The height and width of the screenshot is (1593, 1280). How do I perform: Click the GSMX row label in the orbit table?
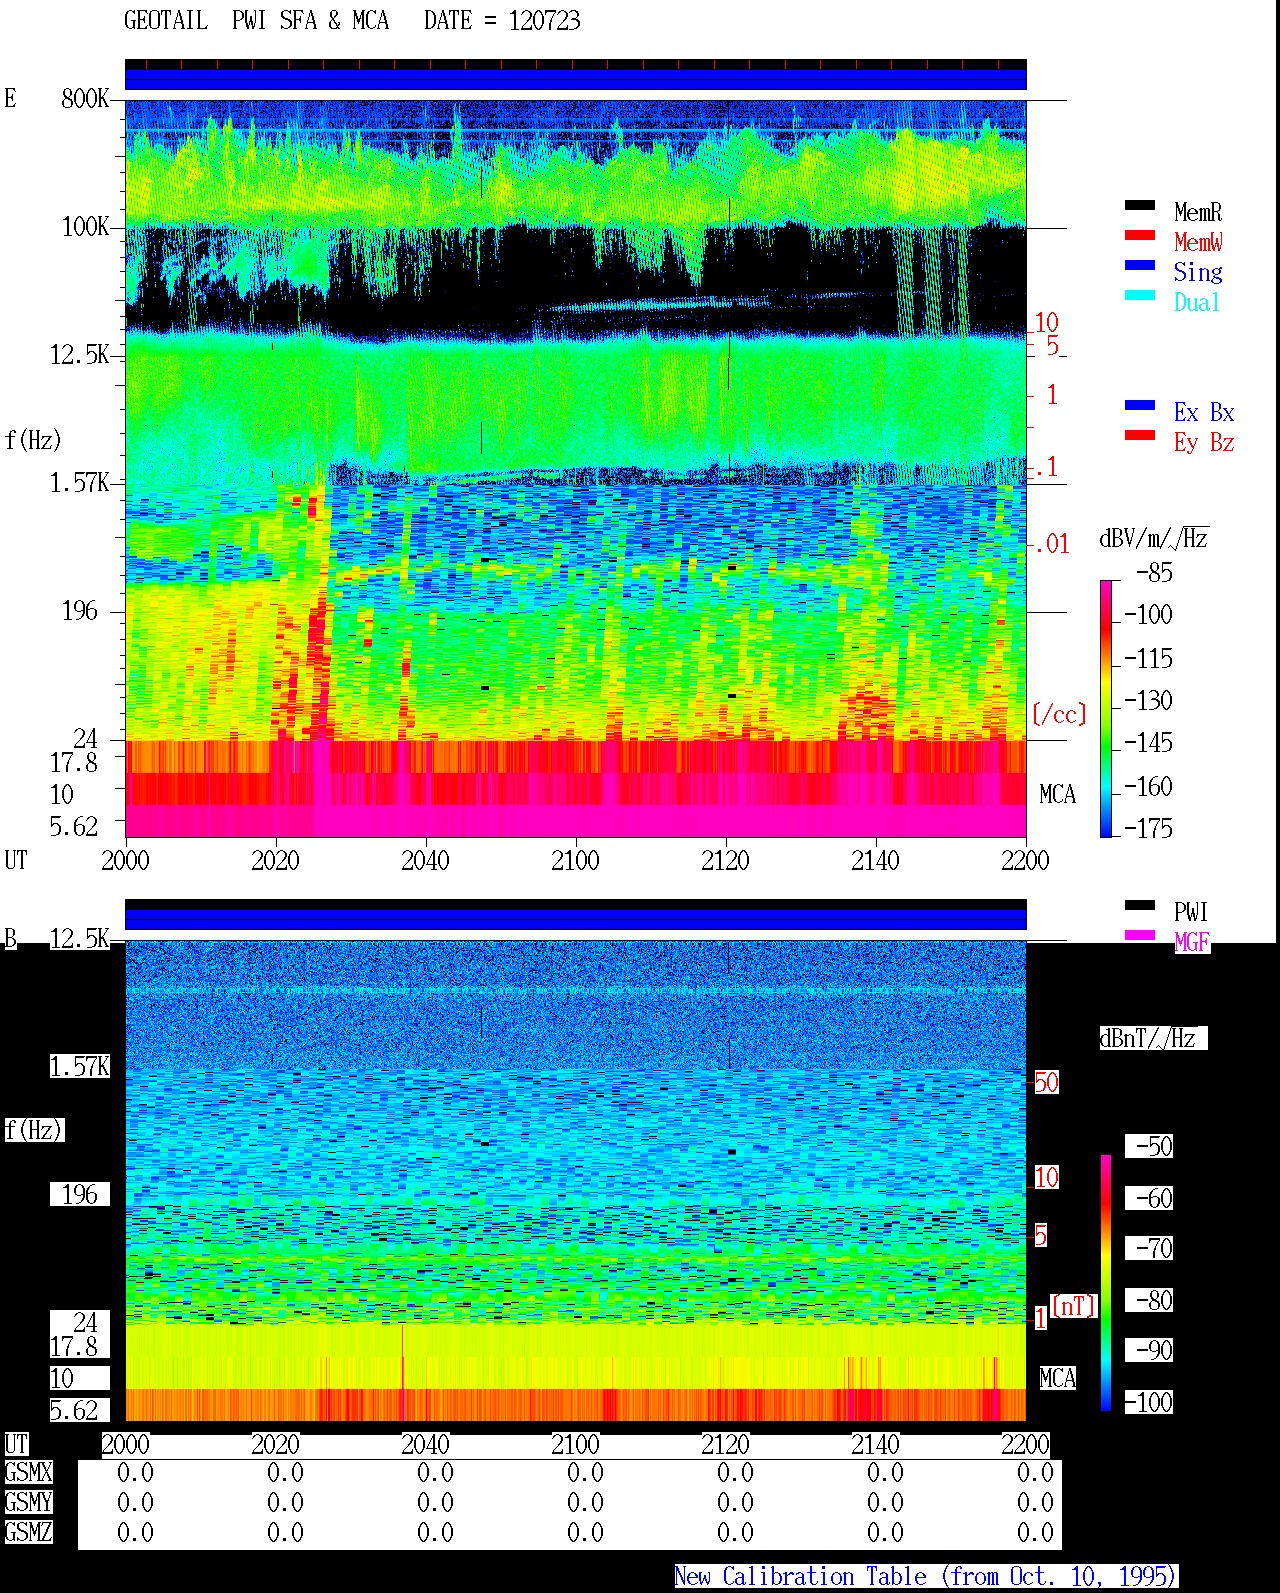click(28, 1473)
